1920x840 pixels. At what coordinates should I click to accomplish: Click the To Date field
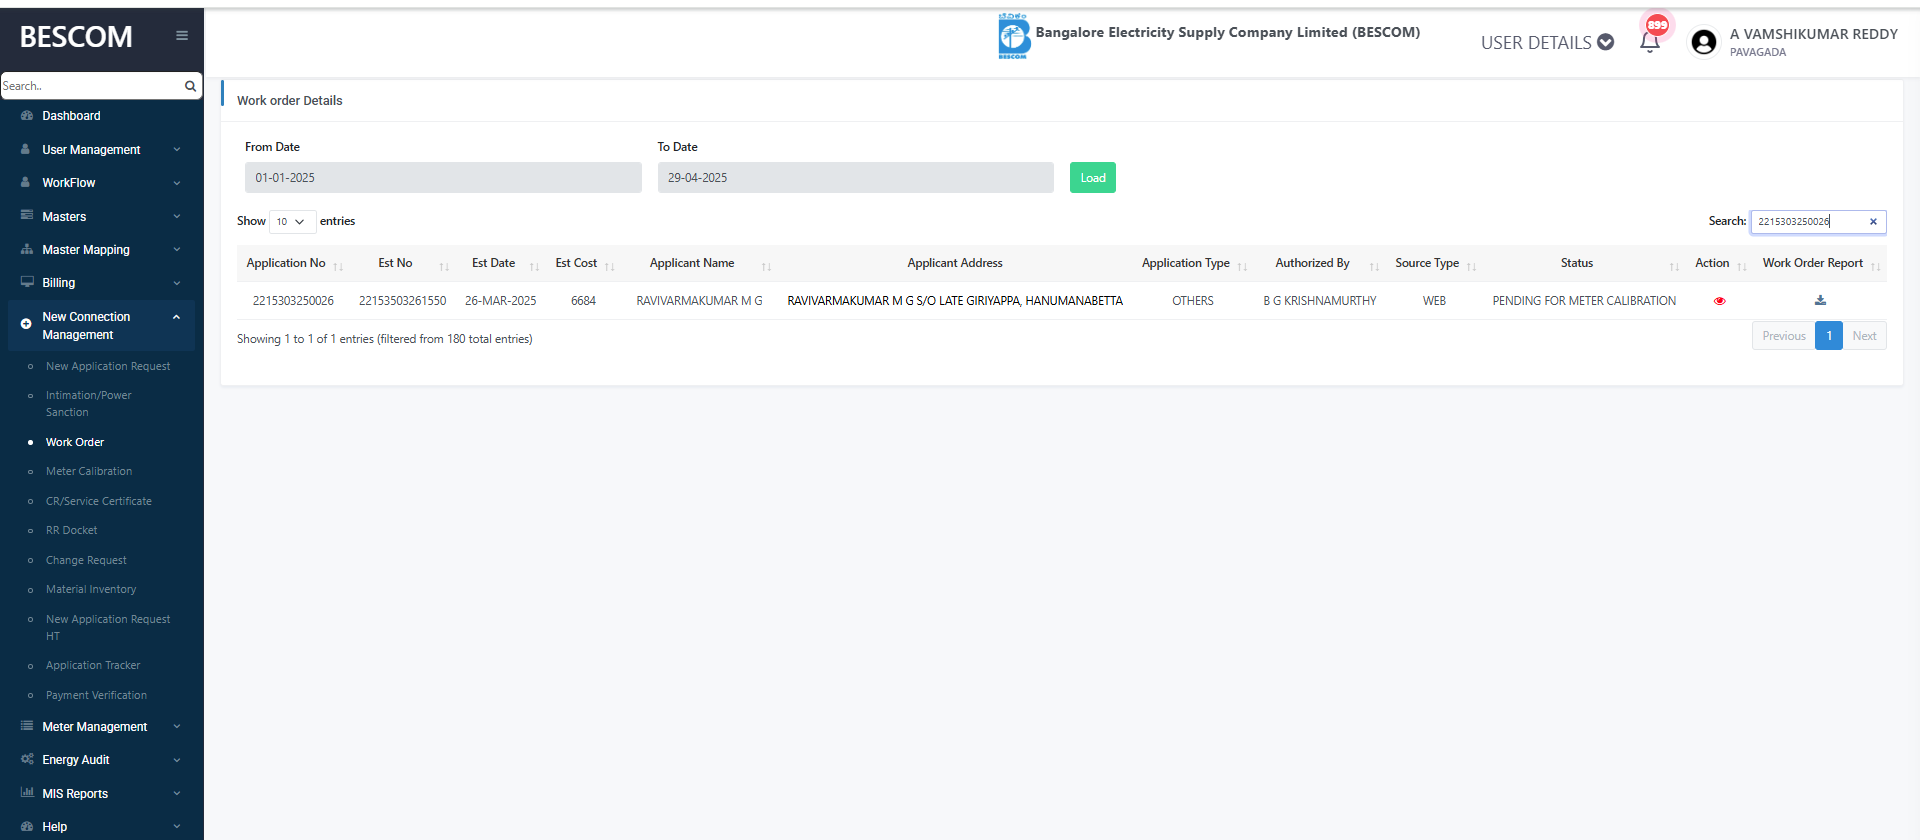pos(856,178)
